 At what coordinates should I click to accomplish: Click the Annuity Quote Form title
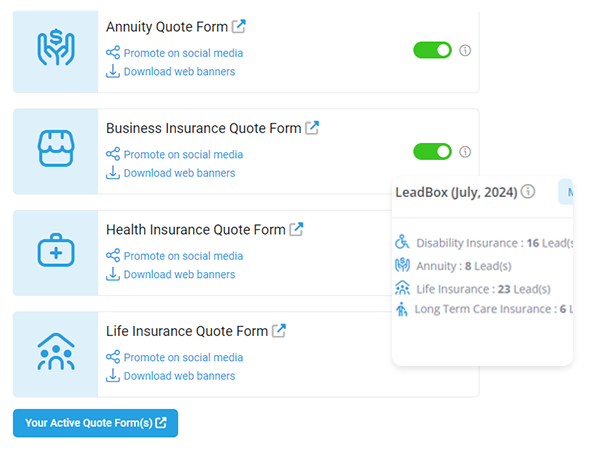167,27
